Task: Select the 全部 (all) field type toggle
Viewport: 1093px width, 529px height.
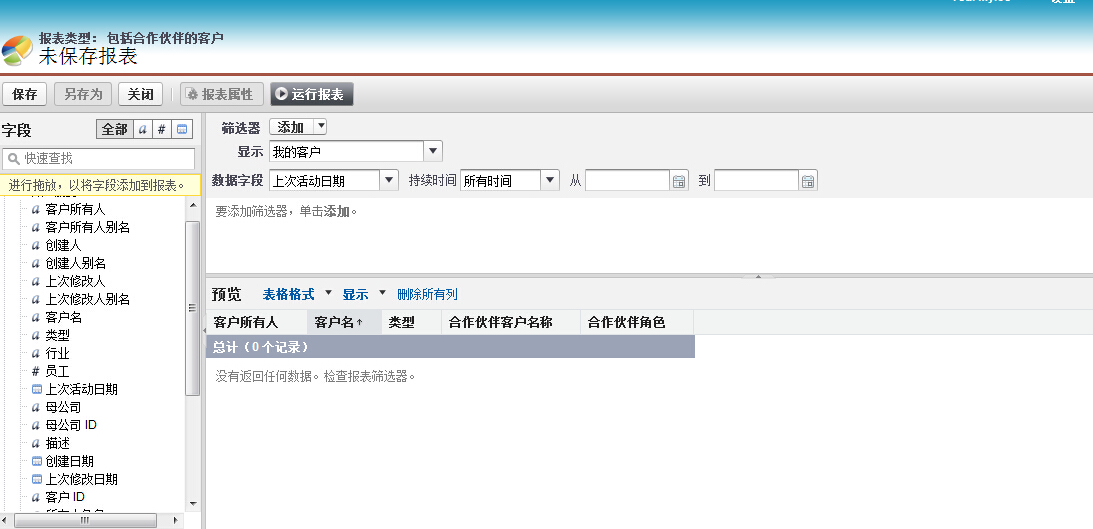Action: [x=114, y=130]
